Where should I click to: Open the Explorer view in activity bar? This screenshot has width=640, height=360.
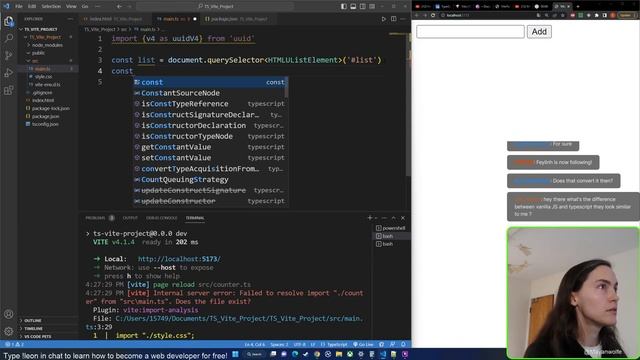(9, 21)
